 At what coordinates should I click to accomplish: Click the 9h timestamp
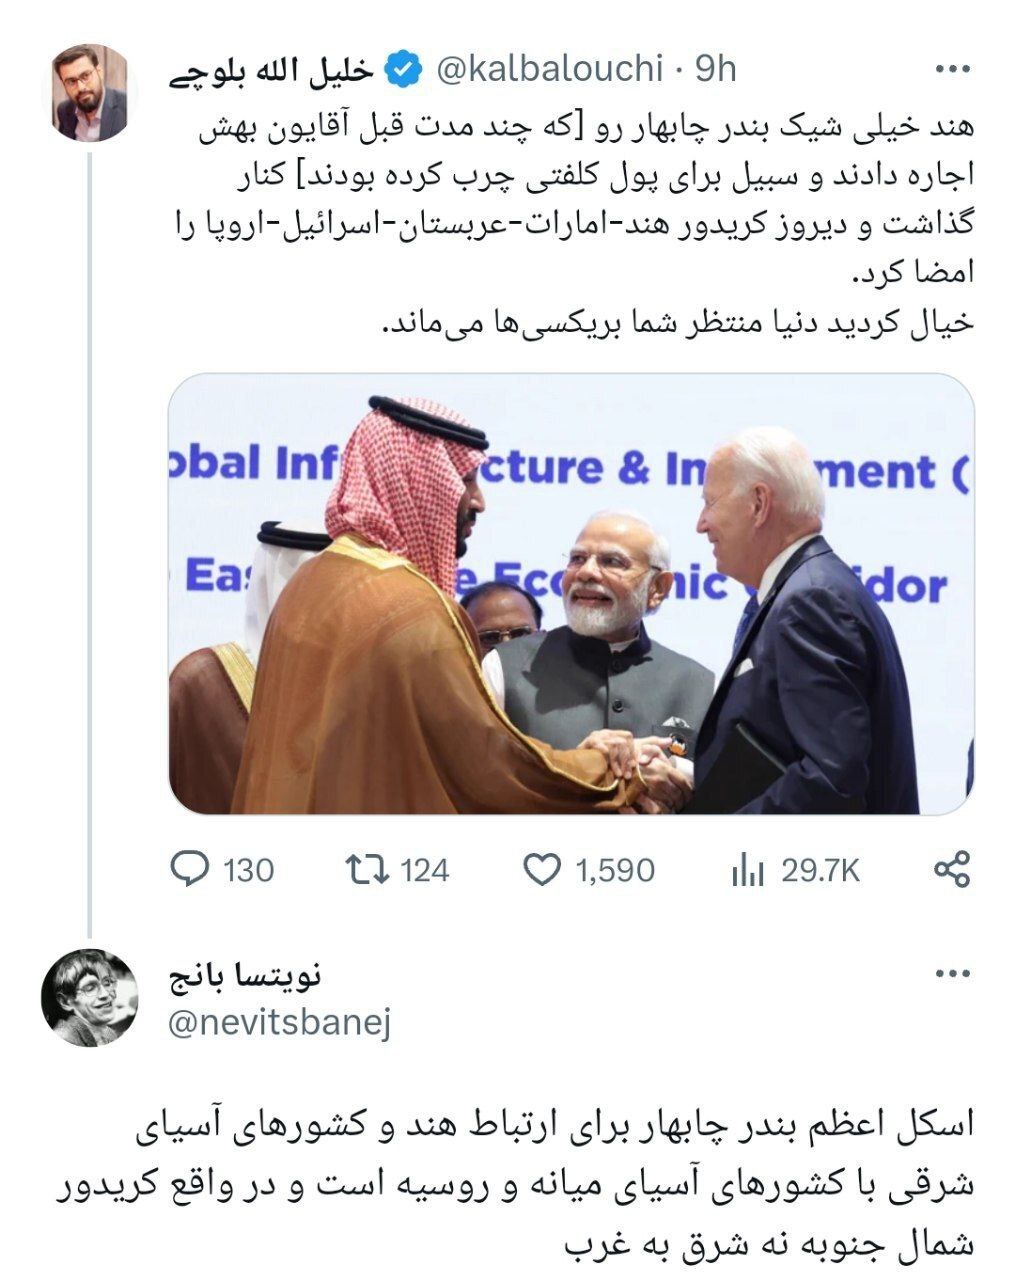[715, 70]
